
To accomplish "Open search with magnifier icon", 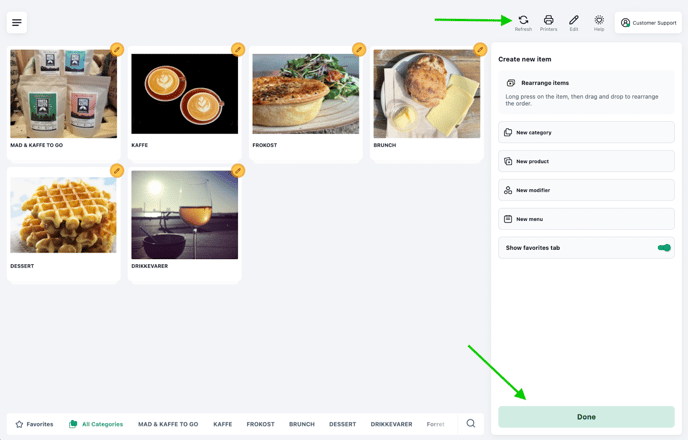I will point(471,424).
